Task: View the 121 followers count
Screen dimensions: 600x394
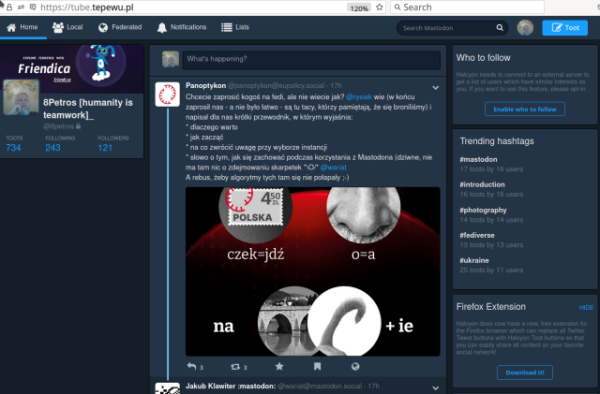Action: click(x=105, y=148)
